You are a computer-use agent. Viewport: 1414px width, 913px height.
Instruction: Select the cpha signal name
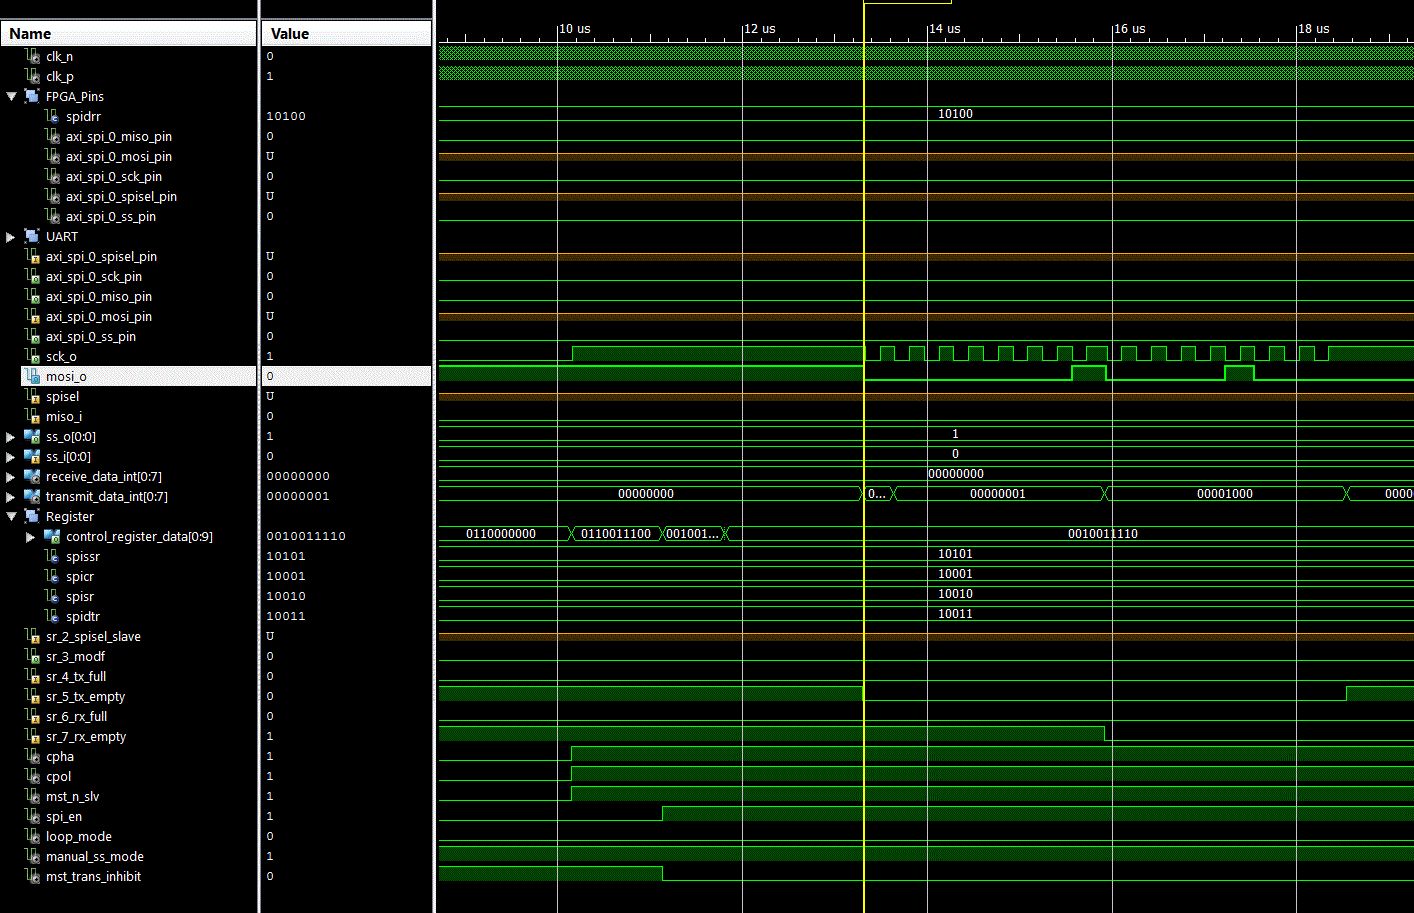point(60,756)
